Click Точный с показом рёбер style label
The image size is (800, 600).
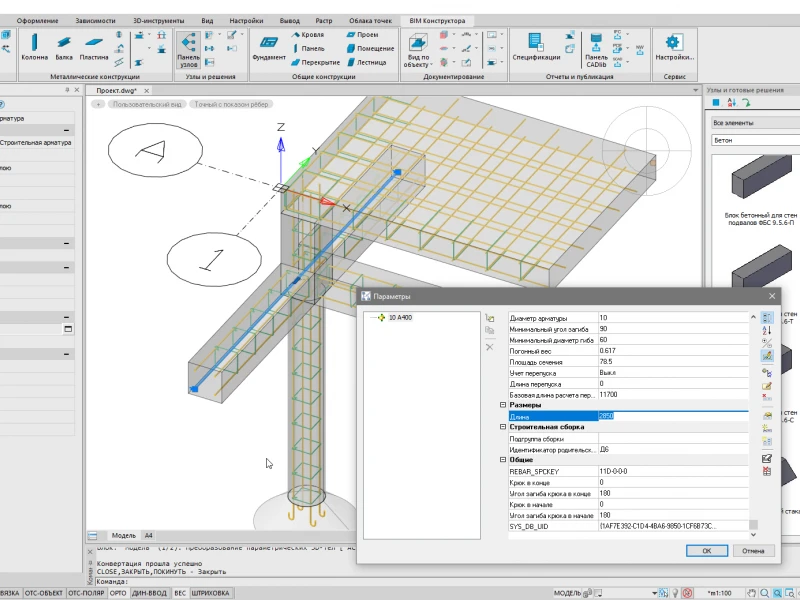[x=231, y=104]
